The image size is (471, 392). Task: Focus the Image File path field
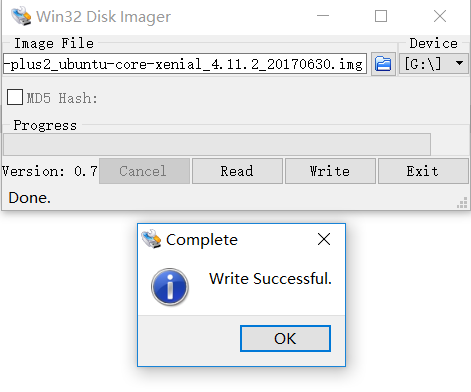tap(185, 64)
